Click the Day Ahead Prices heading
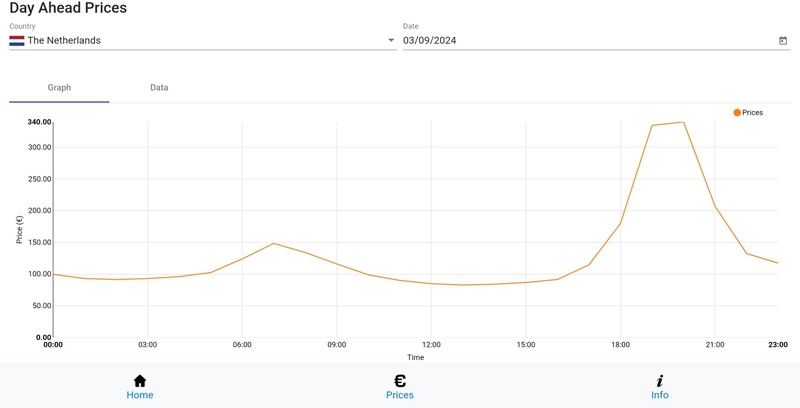 (68, 9)
